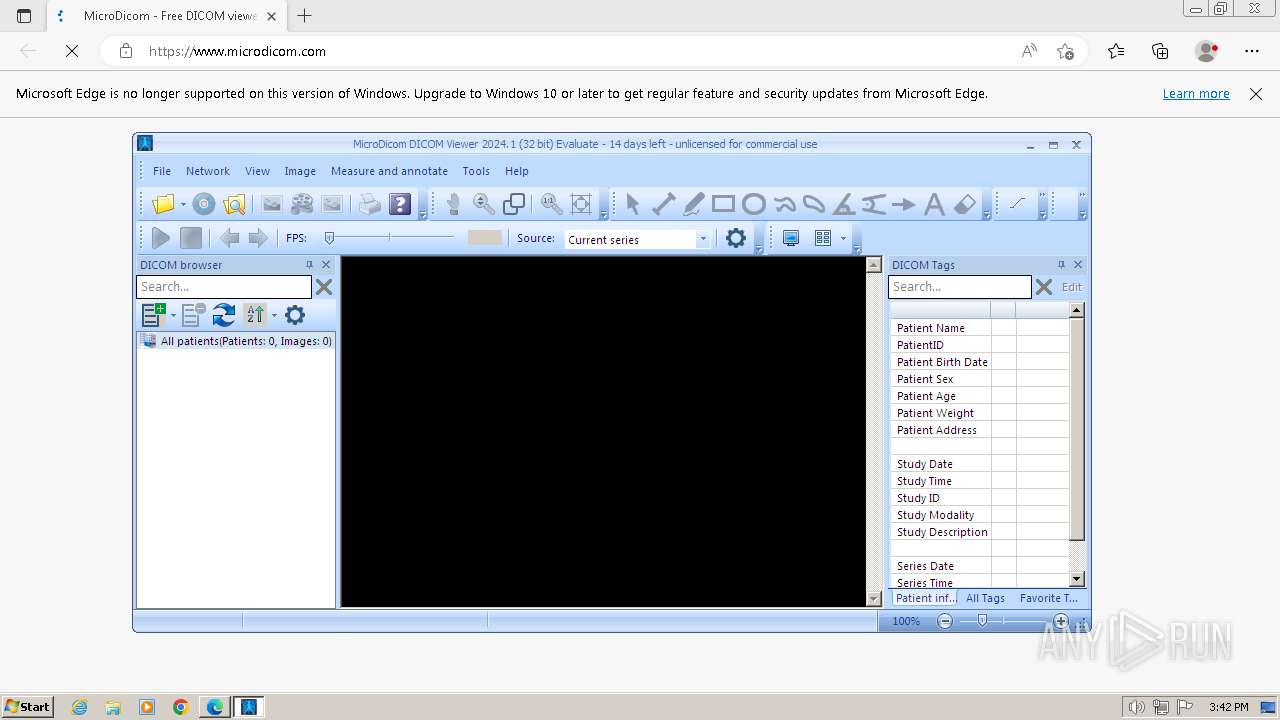This screenshot has width=1280, height=720.
Task: Click the FPS slider thumb
Action: point(329,238)
